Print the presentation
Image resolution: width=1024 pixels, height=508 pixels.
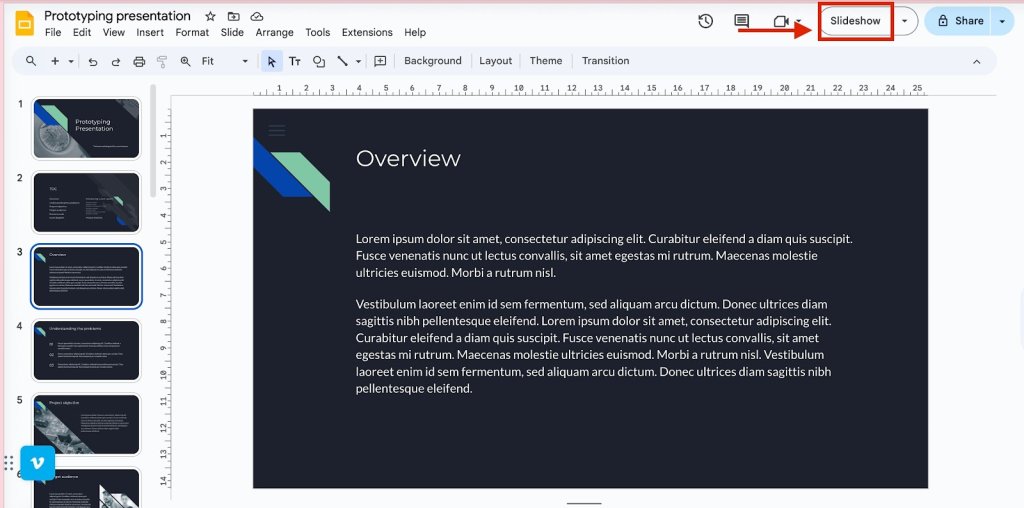point(139,61)
